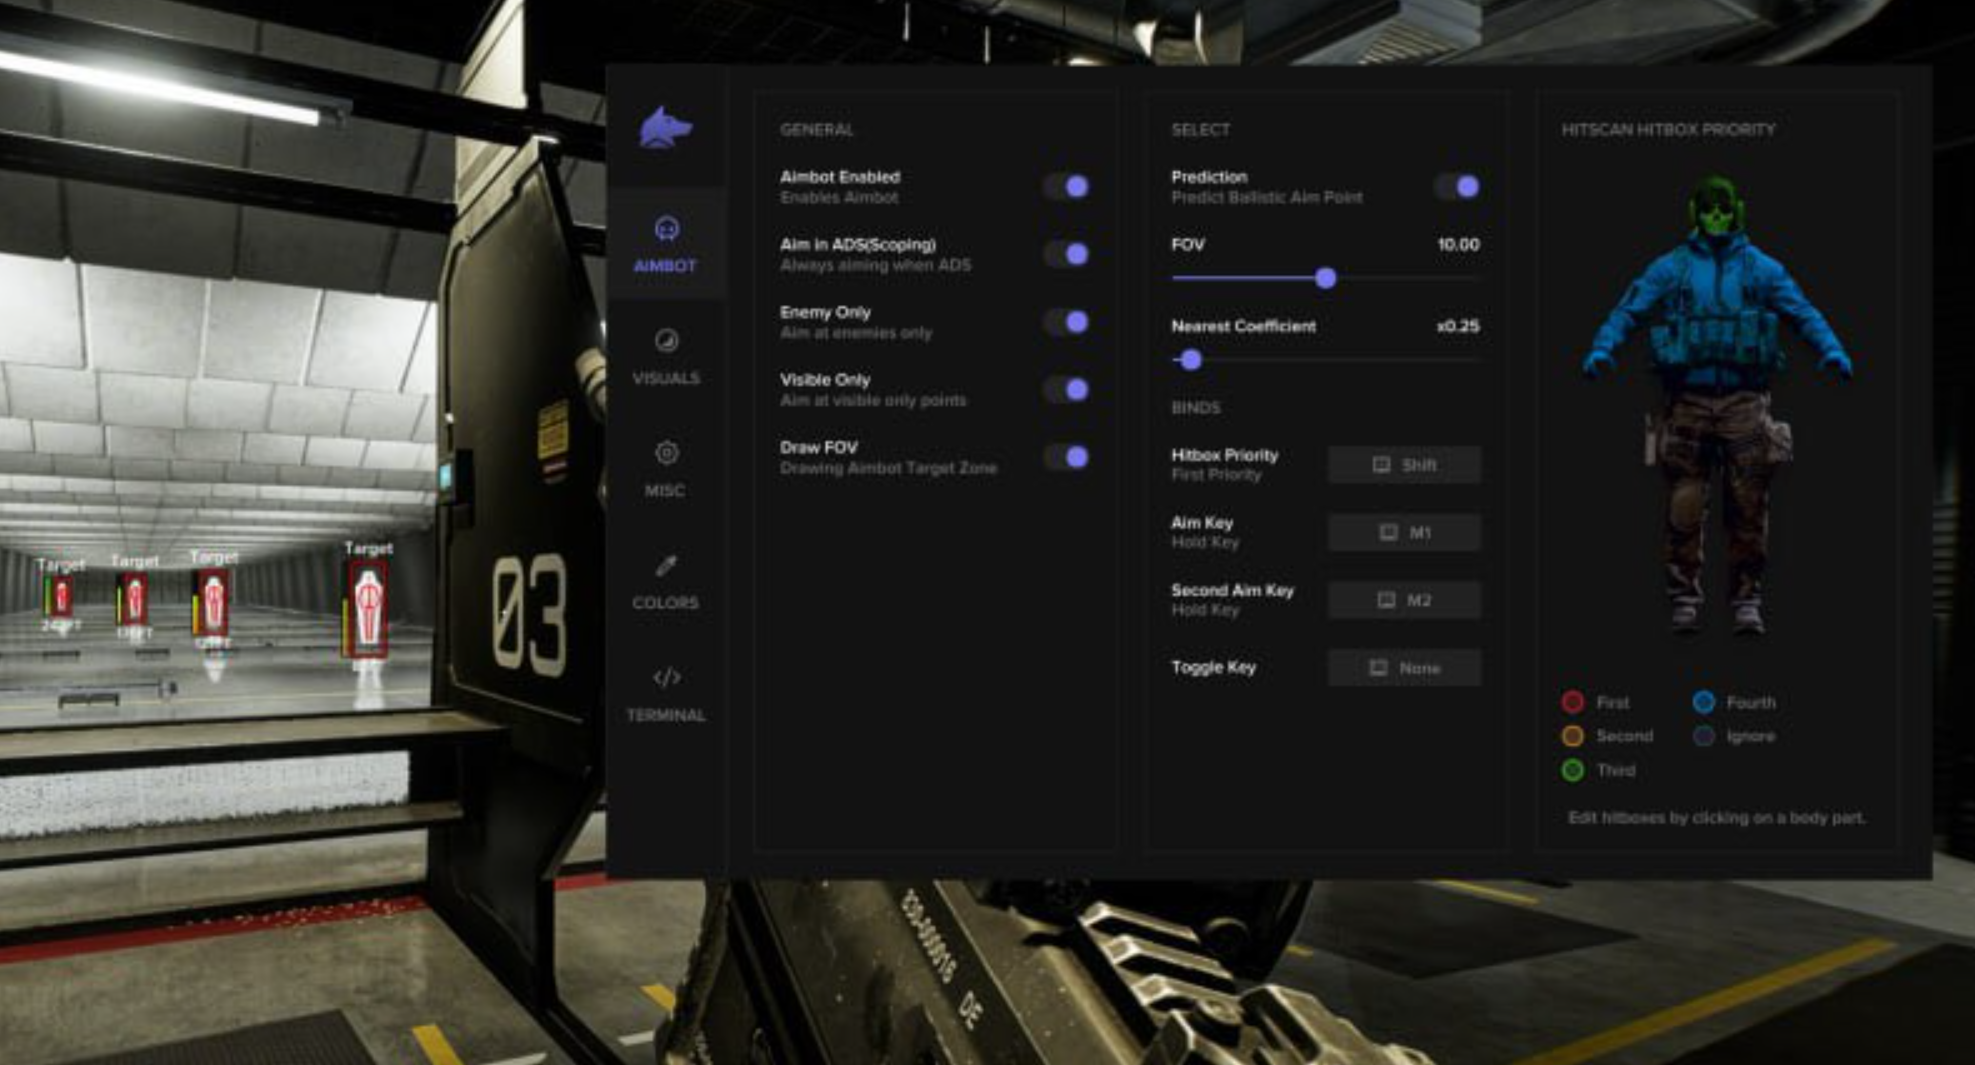
Task: Open the Terminal code icon
Action: pos(666,678)
